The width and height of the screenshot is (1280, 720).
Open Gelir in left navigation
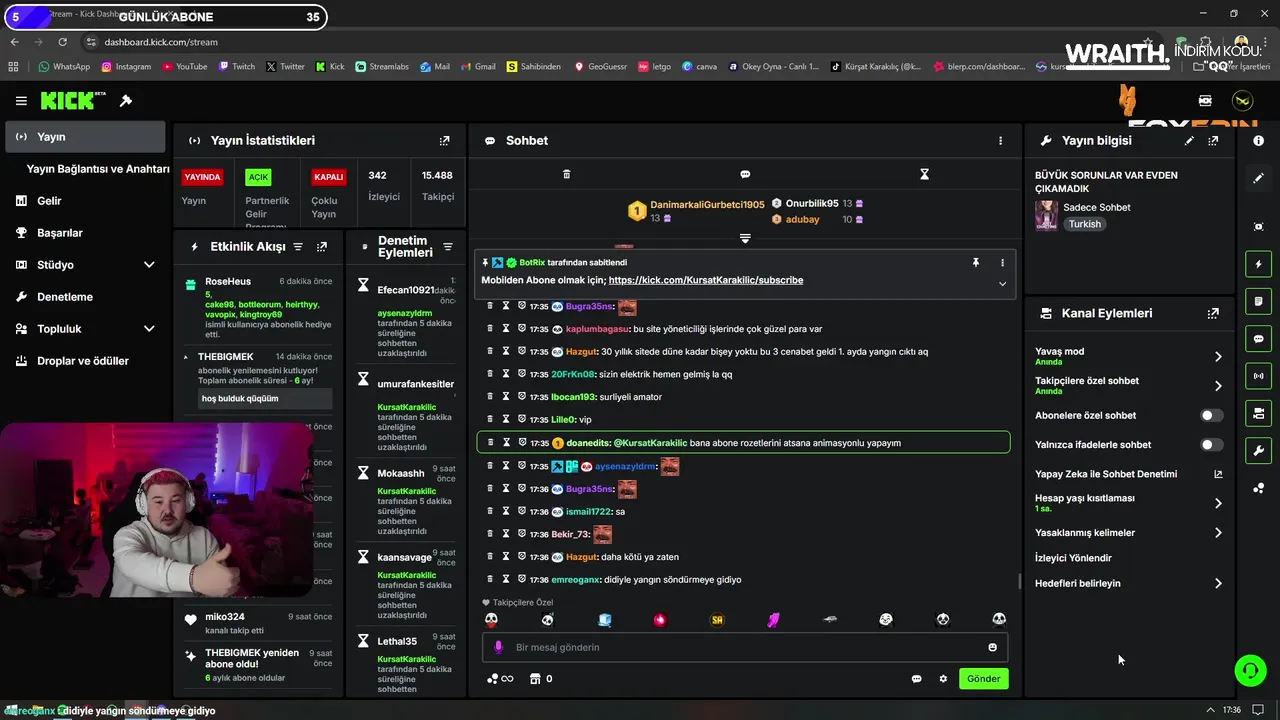tap(85, 201)
